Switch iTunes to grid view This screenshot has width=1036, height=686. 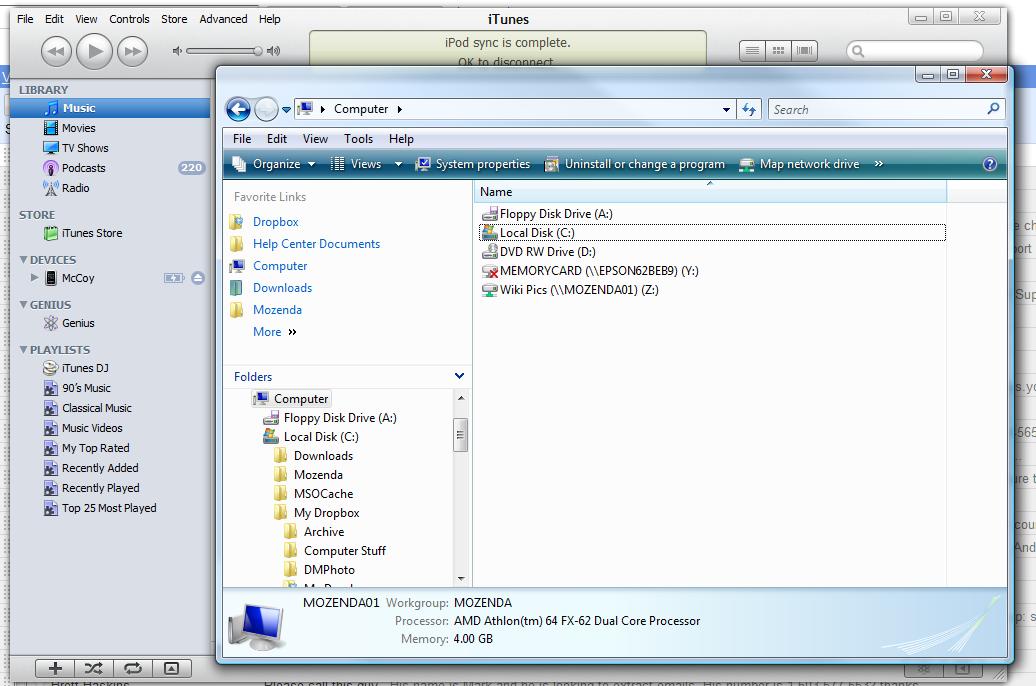pyautogui.click(x=778, y=51)
